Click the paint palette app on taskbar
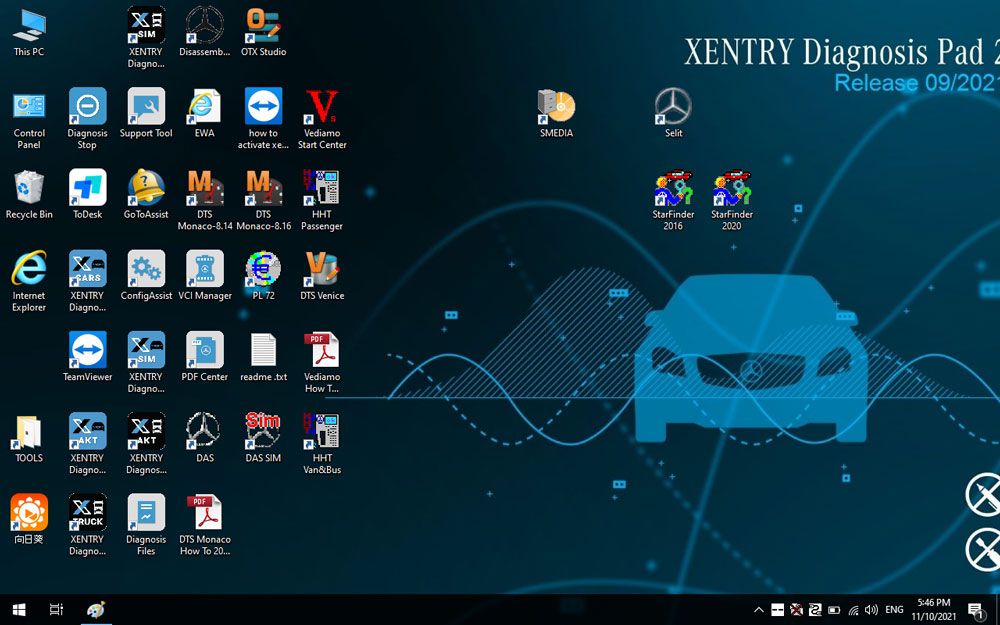This screenshot has height=625, width=1000. tap(96, 610)
